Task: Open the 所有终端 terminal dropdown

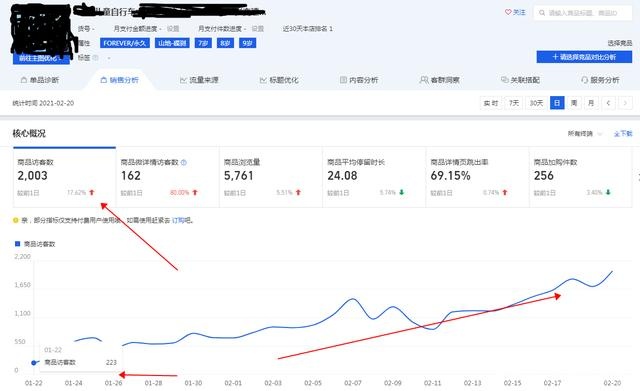Action: point(584,133)
